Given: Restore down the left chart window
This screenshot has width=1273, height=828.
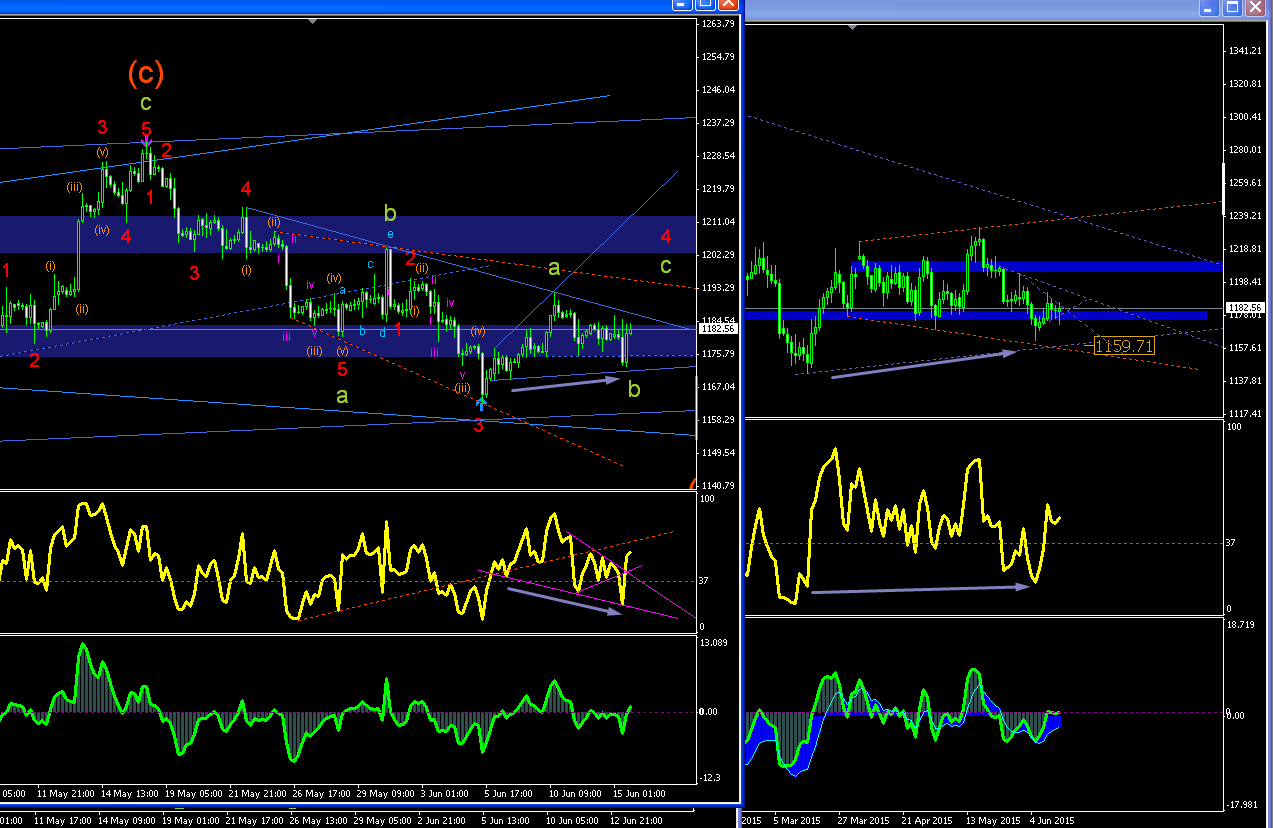Looking at the screenshot, I should (705, 5).
